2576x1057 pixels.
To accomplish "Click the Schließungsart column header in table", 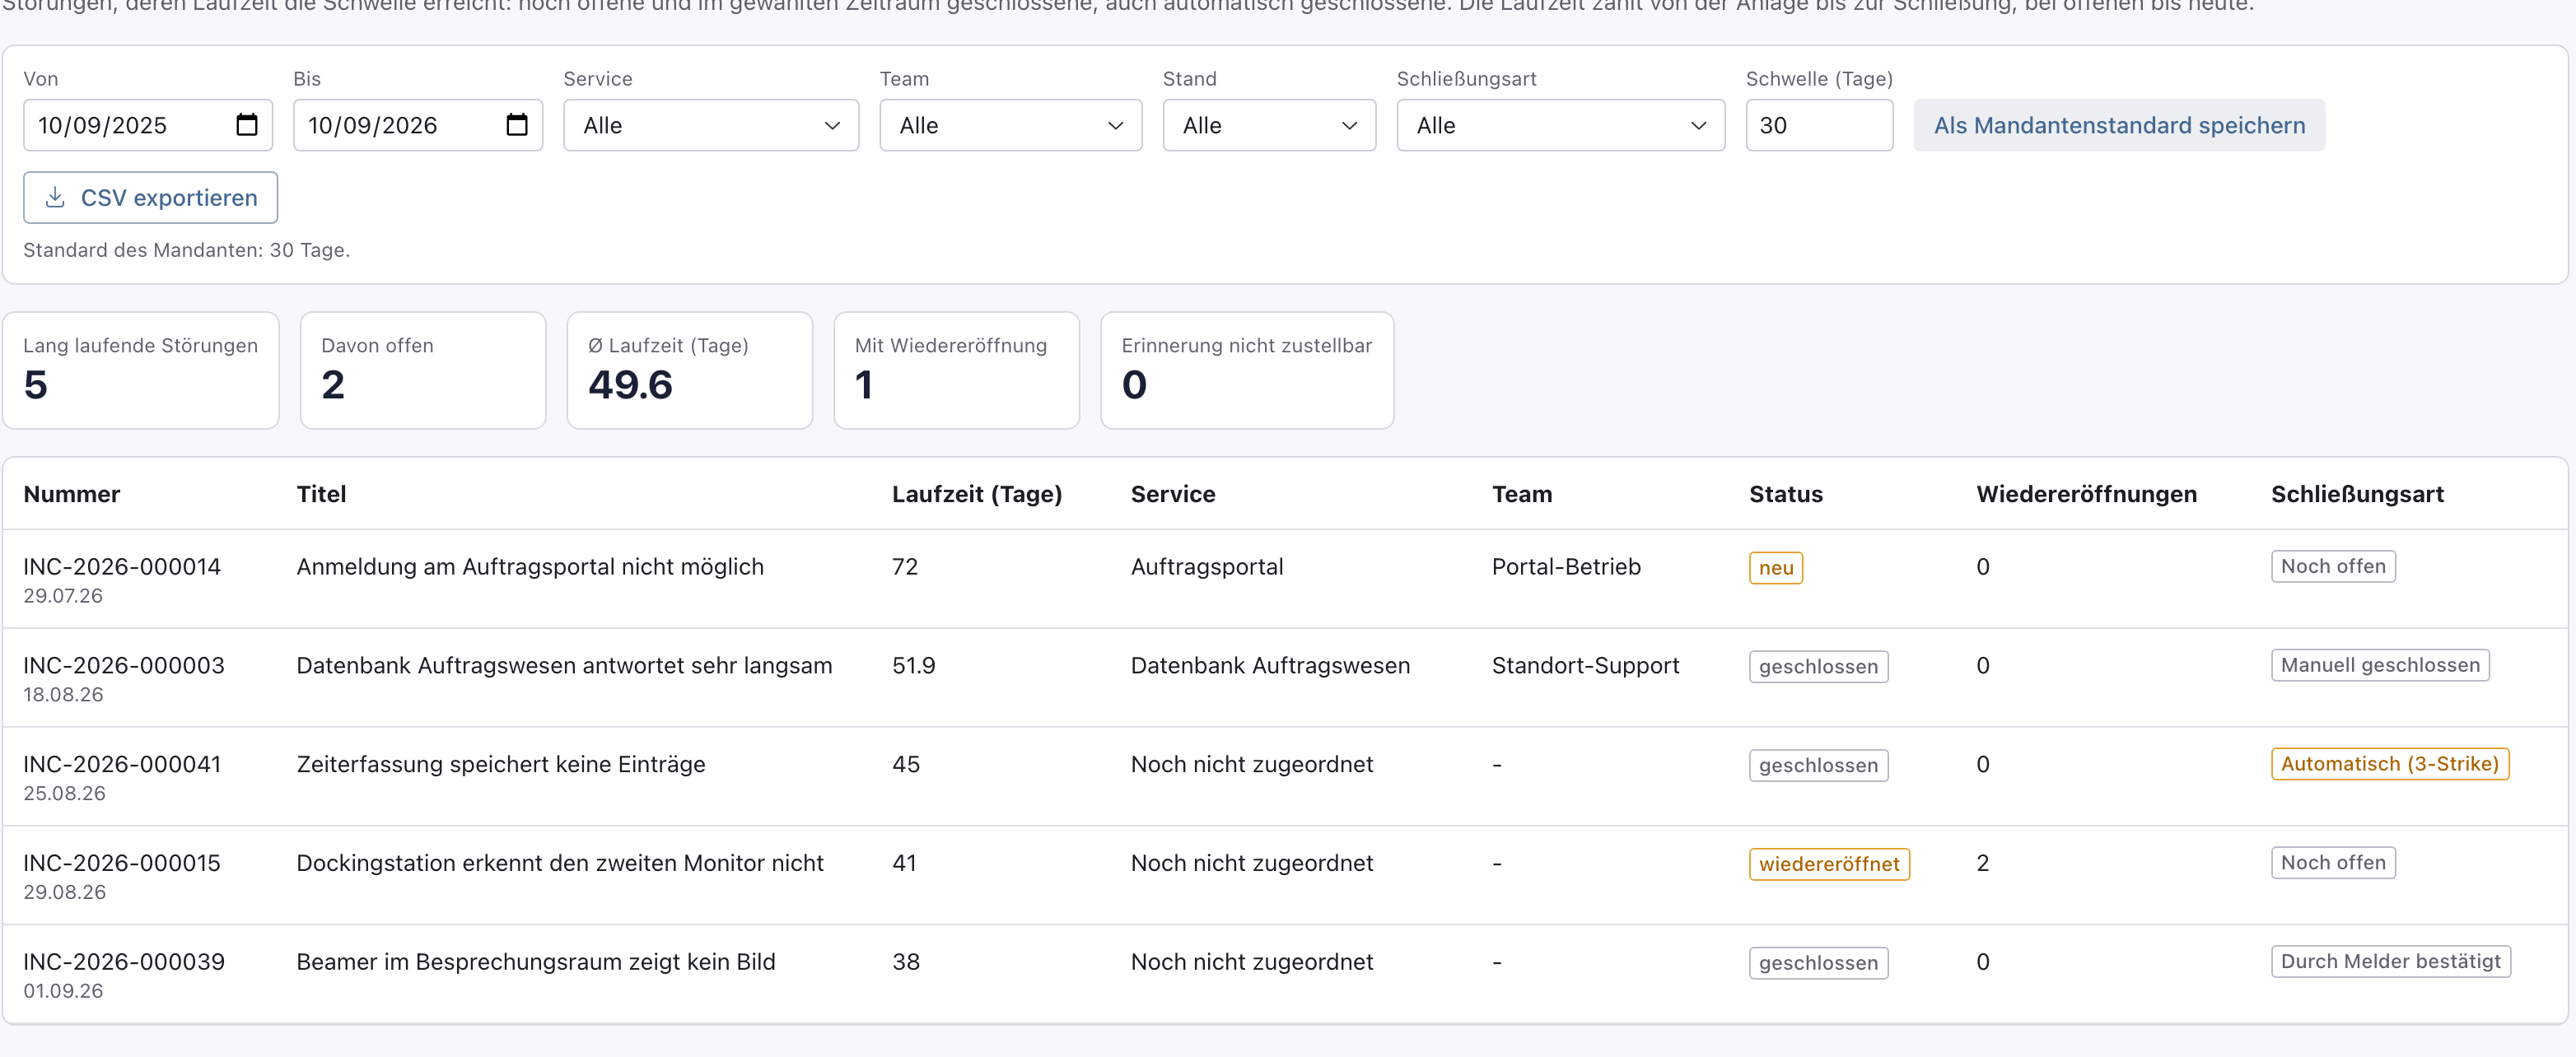I will coord(2357,494).
